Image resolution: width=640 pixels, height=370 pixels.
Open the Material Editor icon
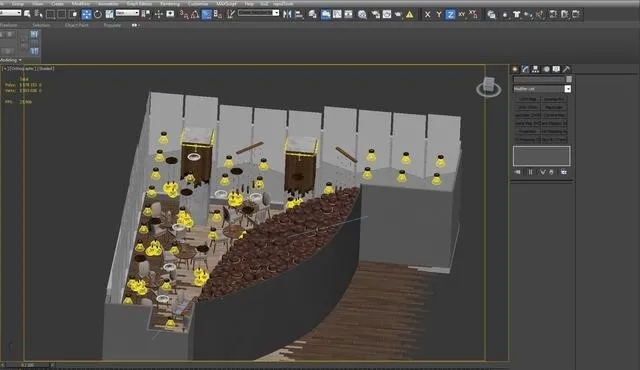[362, 14]
